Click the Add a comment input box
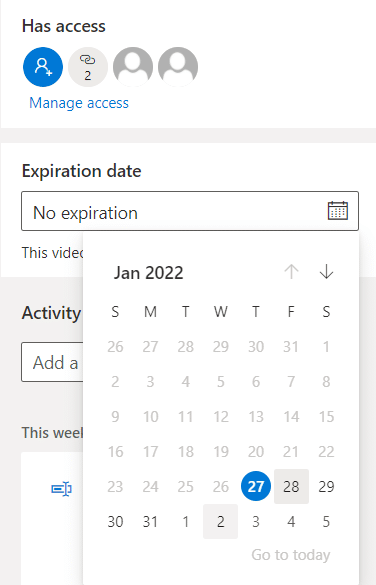Screen dimensions: 376x585 click(52, 362)
